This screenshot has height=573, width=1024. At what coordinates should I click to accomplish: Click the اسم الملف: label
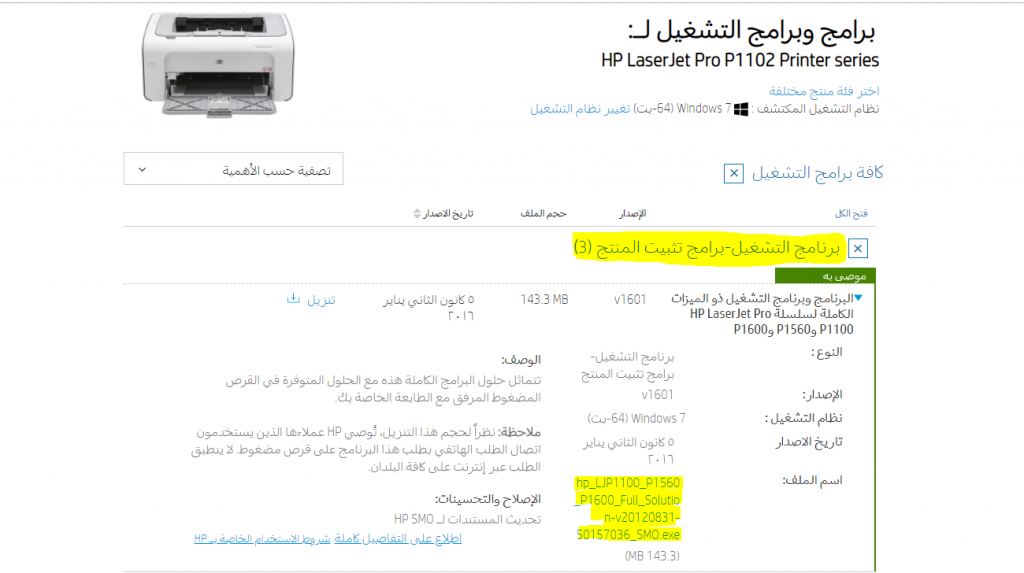pos(812,480)
